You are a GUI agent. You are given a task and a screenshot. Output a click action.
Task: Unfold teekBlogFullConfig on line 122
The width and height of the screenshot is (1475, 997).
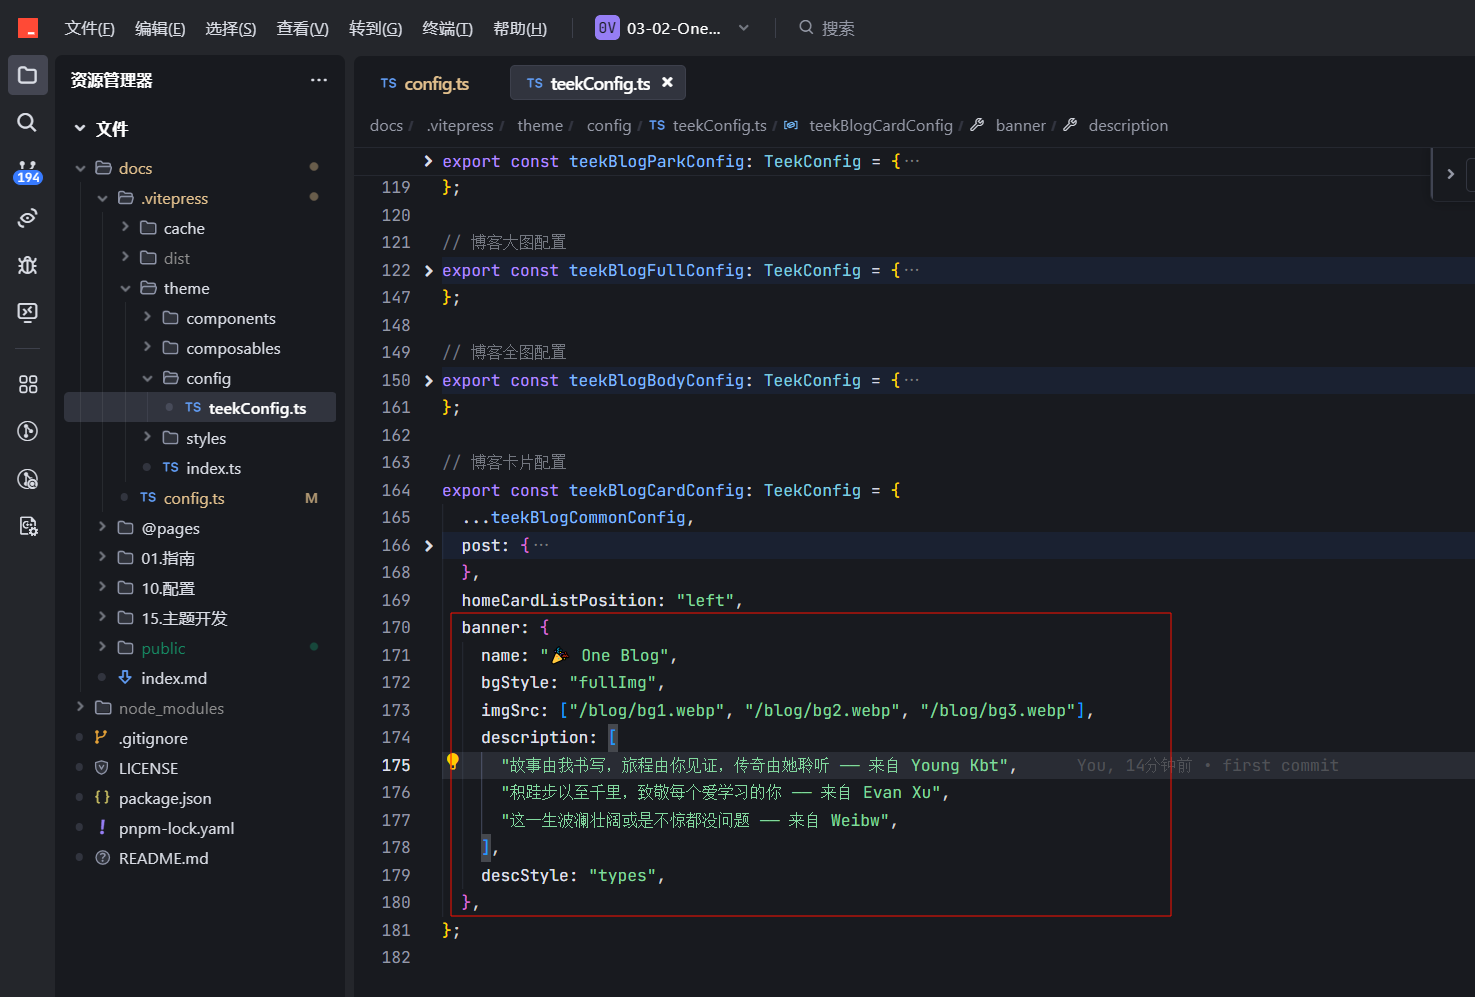(429, 271)
